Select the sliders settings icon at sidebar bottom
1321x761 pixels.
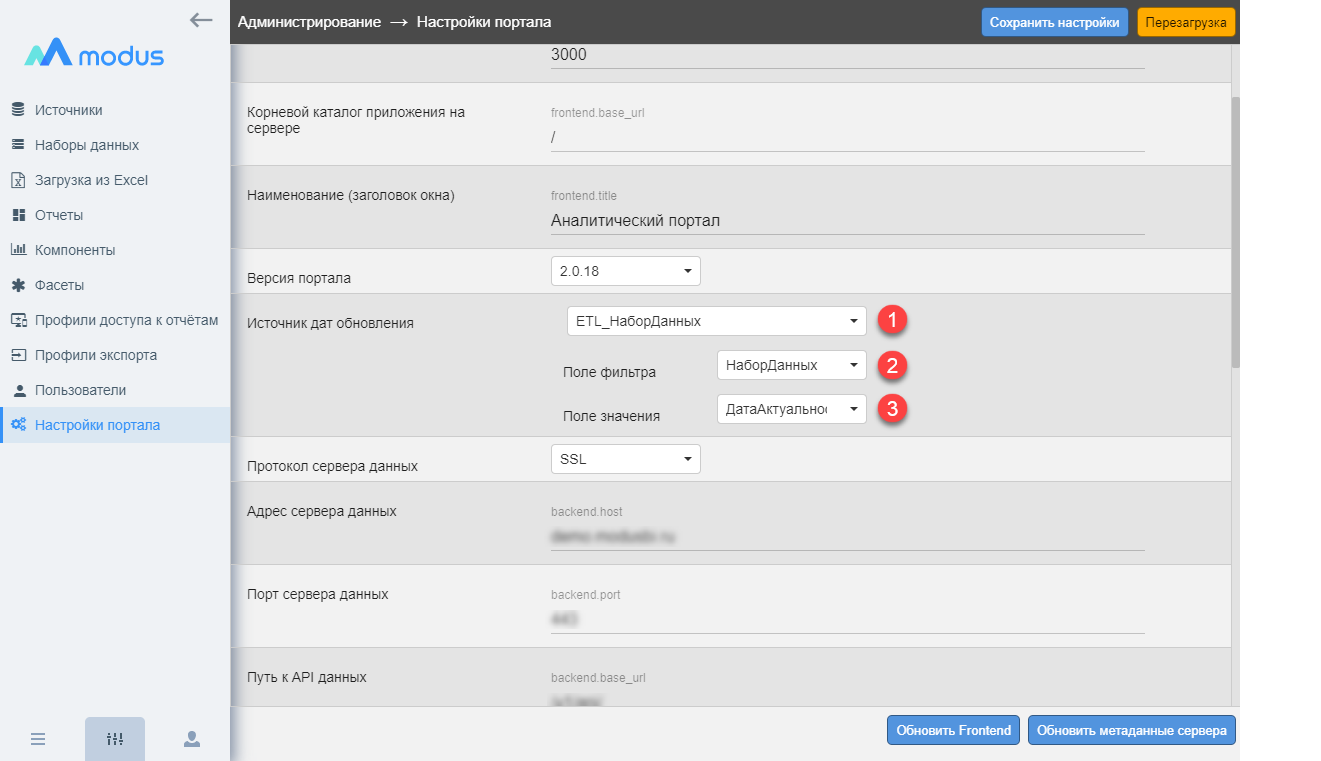click(115, 739)
